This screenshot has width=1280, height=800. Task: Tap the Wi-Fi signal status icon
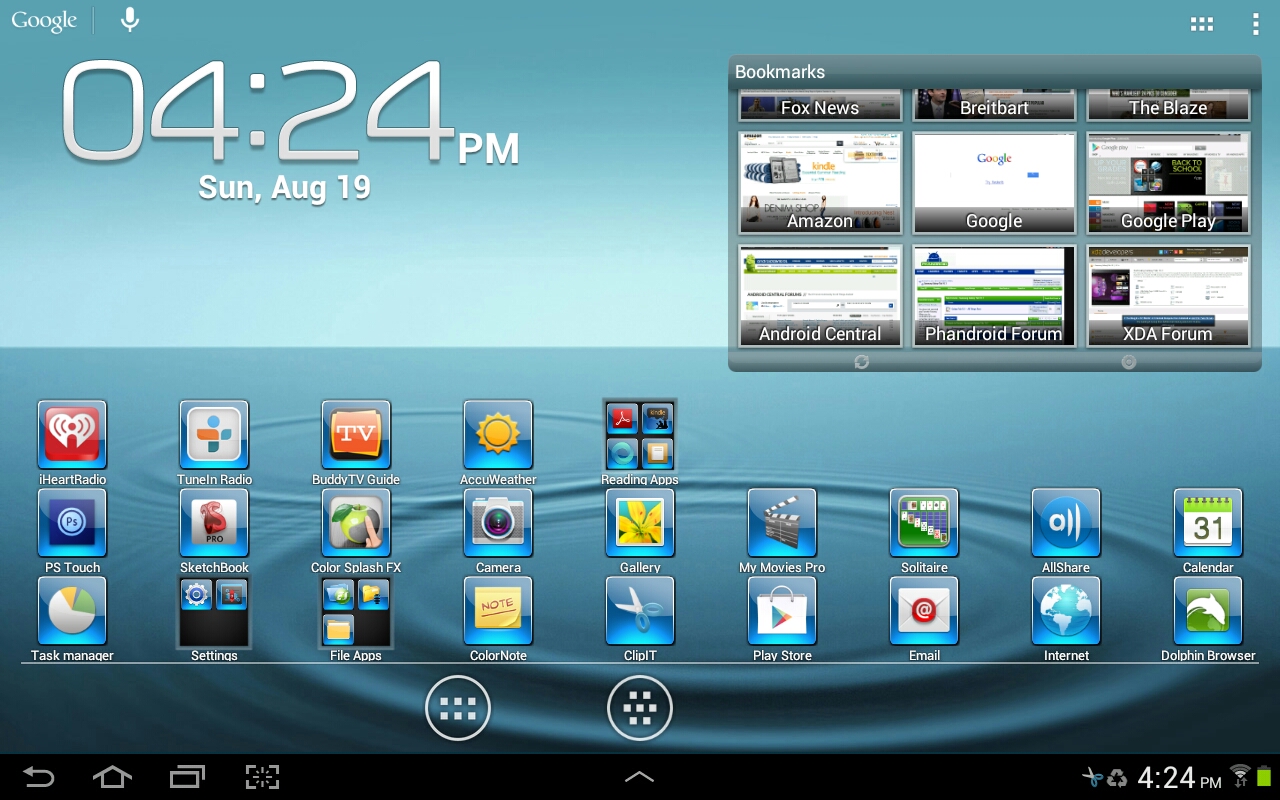1240,776
